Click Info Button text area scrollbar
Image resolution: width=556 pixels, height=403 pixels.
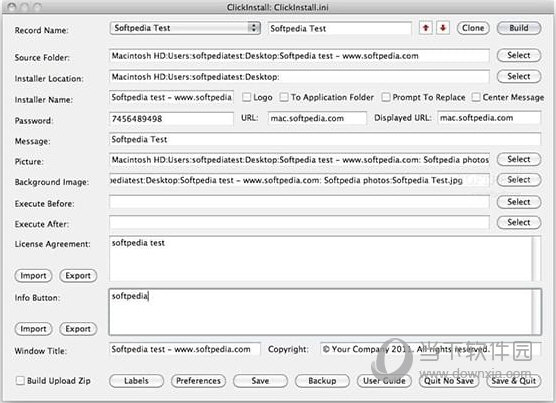point(537,312)
